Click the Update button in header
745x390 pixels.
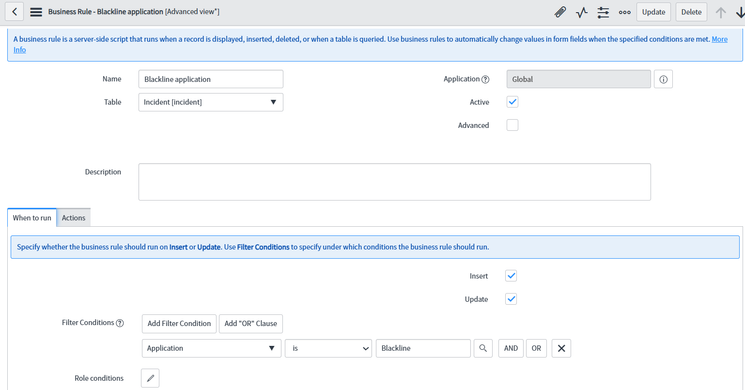[x=653, y=12]
